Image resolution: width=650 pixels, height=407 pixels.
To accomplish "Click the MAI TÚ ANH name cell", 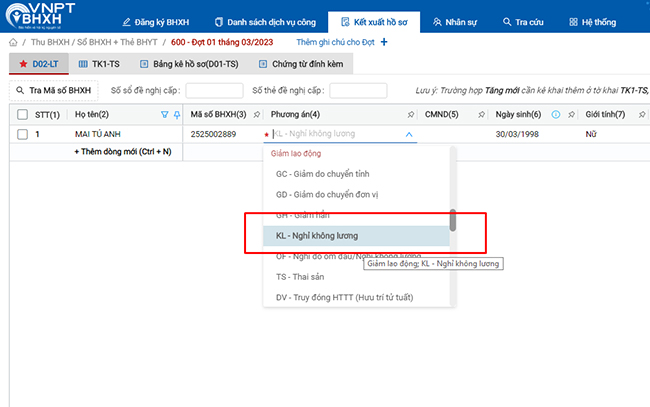I will [x=98, y=134].
